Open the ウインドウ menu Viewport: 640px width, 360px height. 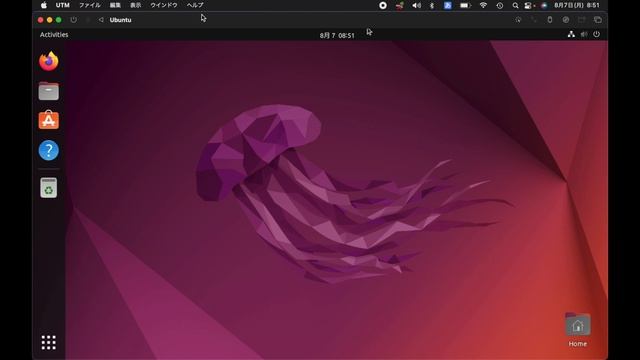click(x=164, y=5)
